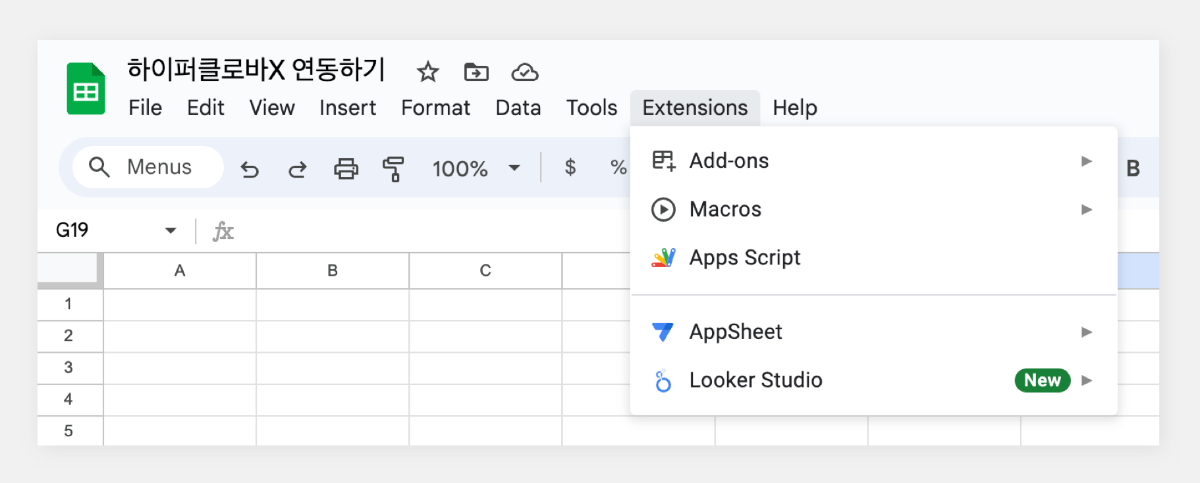Select column A header

[x=180, y=271]
